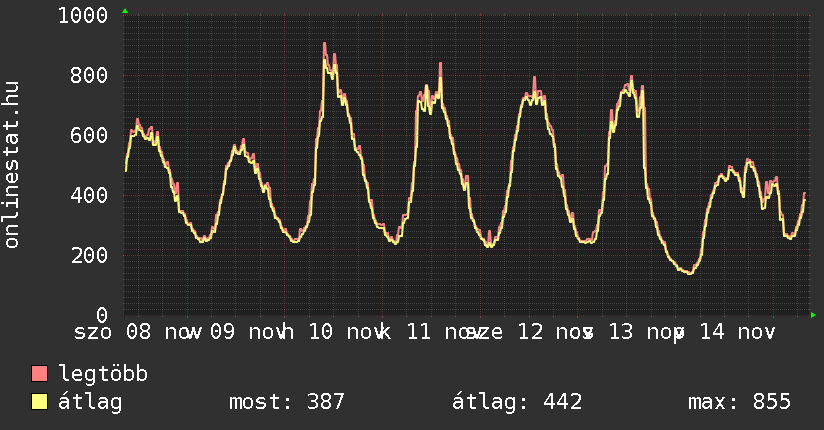Click the "átlag: 442" statistic

point(517,402)
